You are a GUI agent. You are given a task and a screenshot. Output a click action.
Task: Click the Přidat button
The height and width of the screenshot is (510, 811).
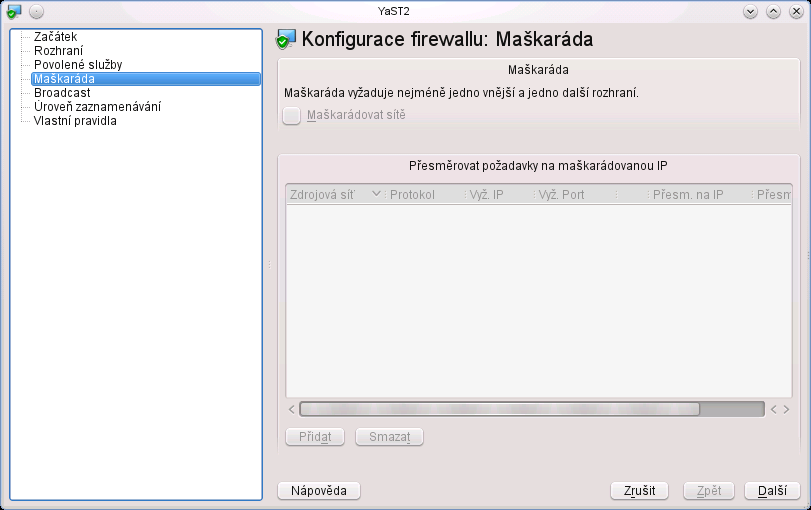point(315,437)
